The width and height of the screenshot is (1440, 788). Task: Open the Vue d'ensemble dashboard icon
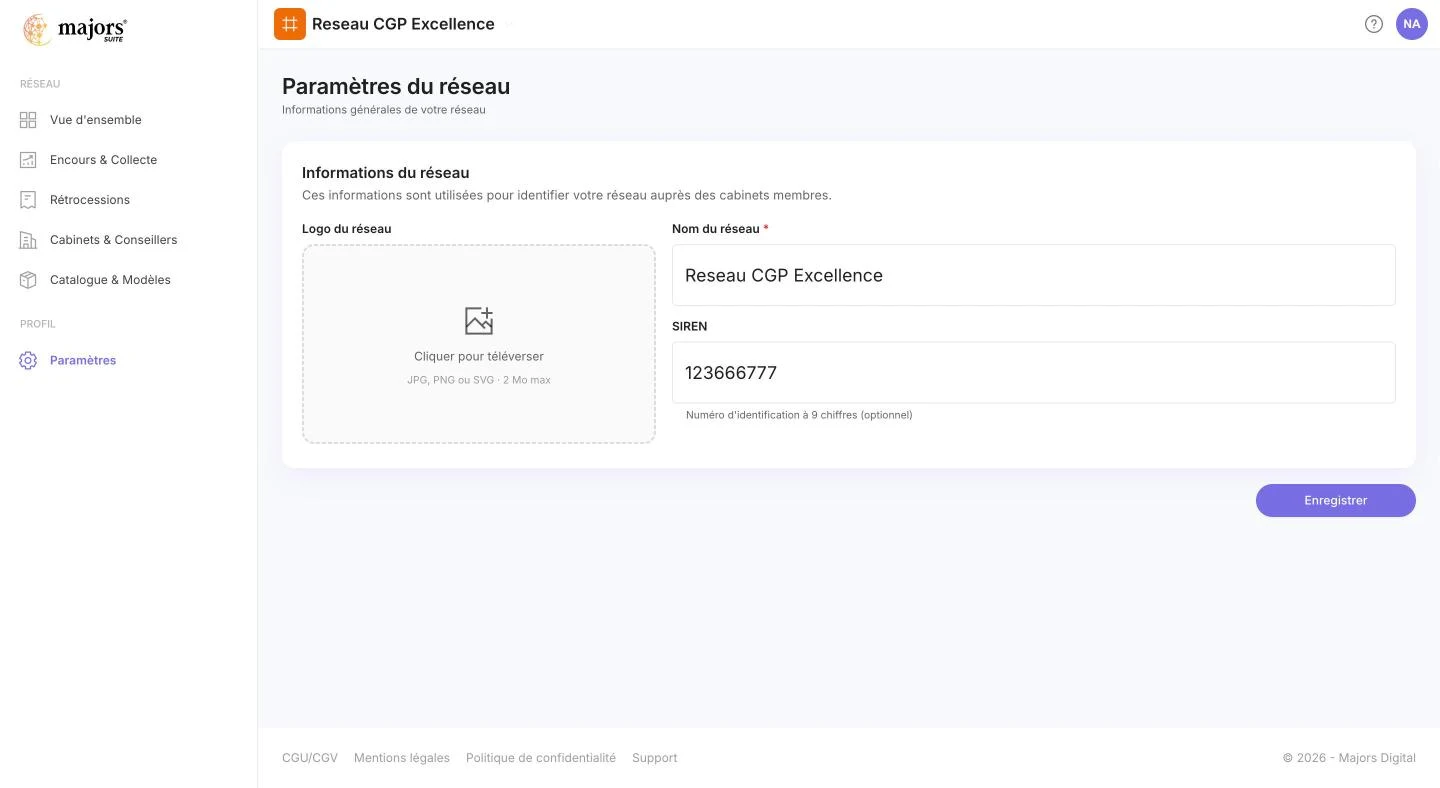[28, 120]
